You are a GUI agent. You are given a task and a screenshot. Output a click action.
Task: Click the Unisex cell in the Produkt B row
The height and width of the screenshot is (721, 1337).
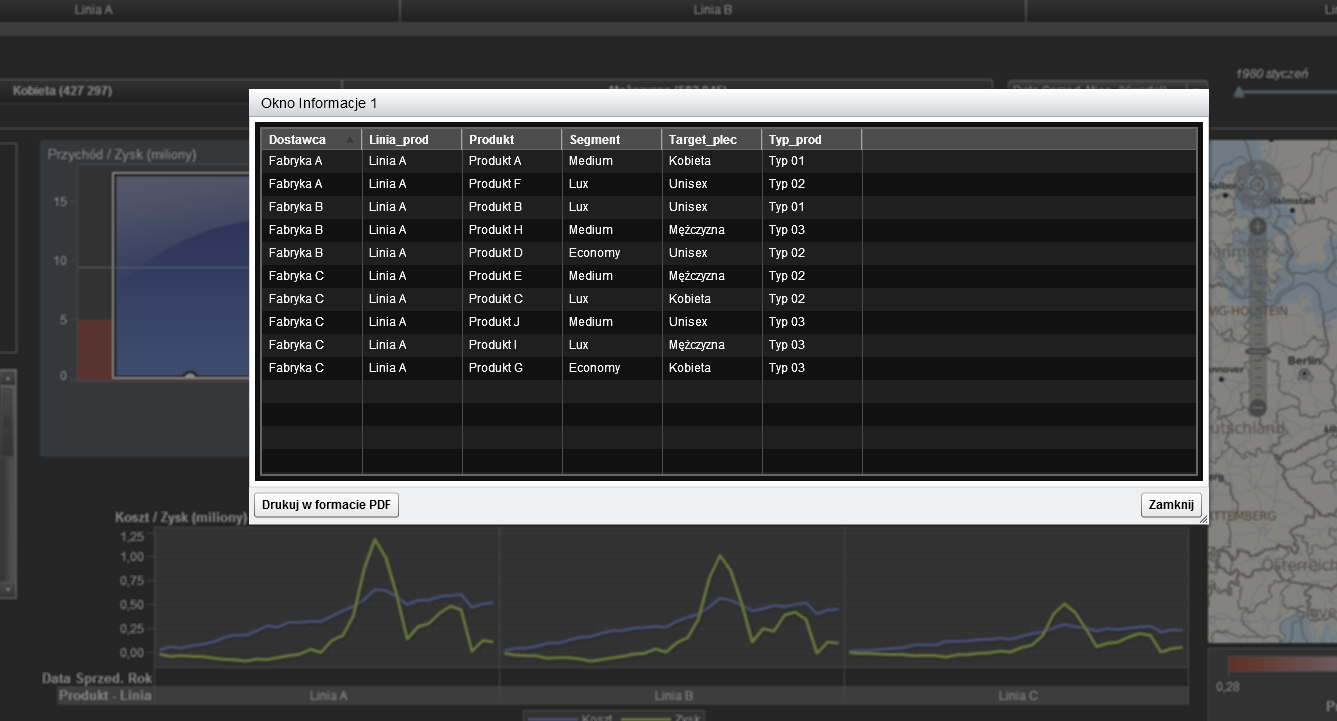click(x=711, y=207)
